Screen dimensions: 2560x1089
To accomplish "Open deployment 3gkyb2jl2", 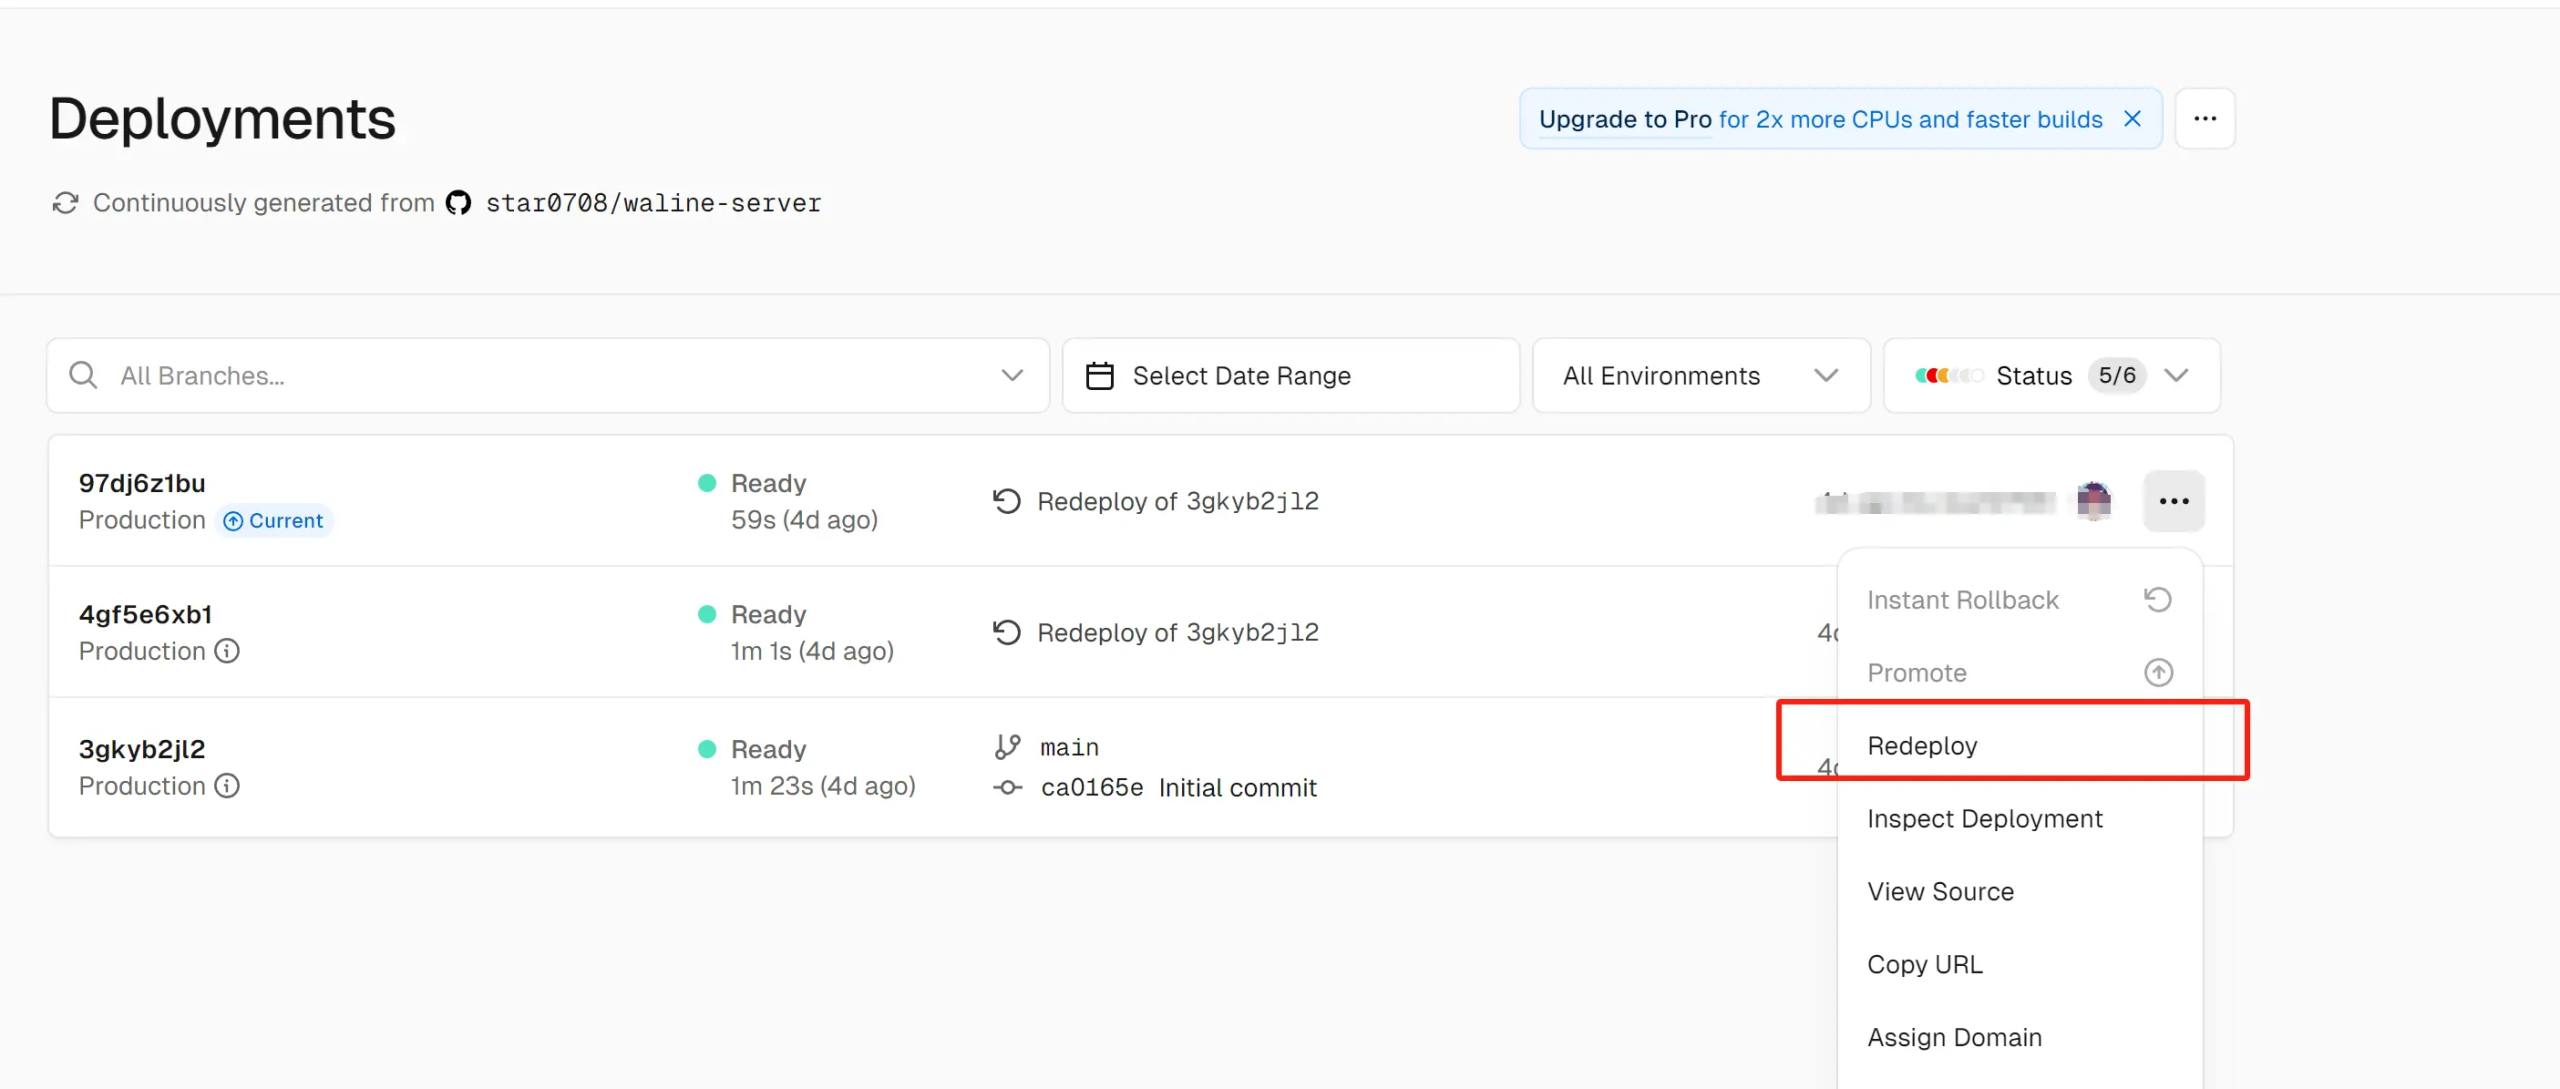I will click(142, 749).
